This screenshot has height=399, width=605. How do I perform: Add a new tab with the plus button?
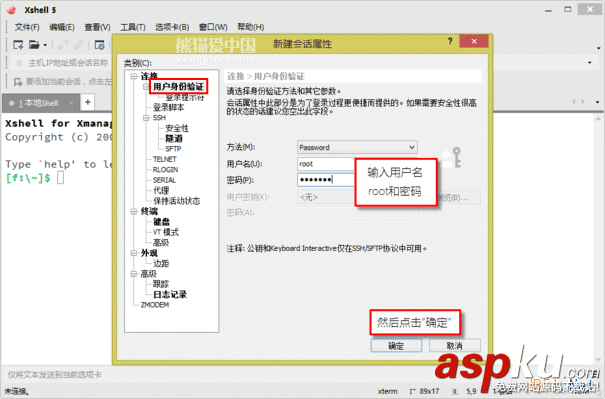click(x=88, y=102)
